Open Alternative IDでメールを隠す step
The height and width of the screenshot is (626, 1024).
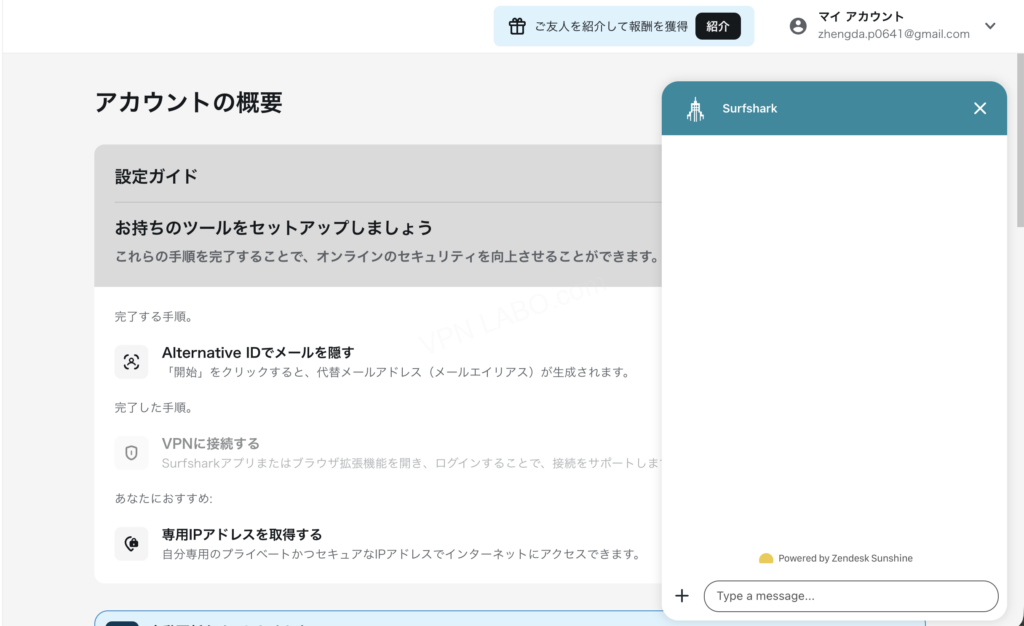point(258,352)
